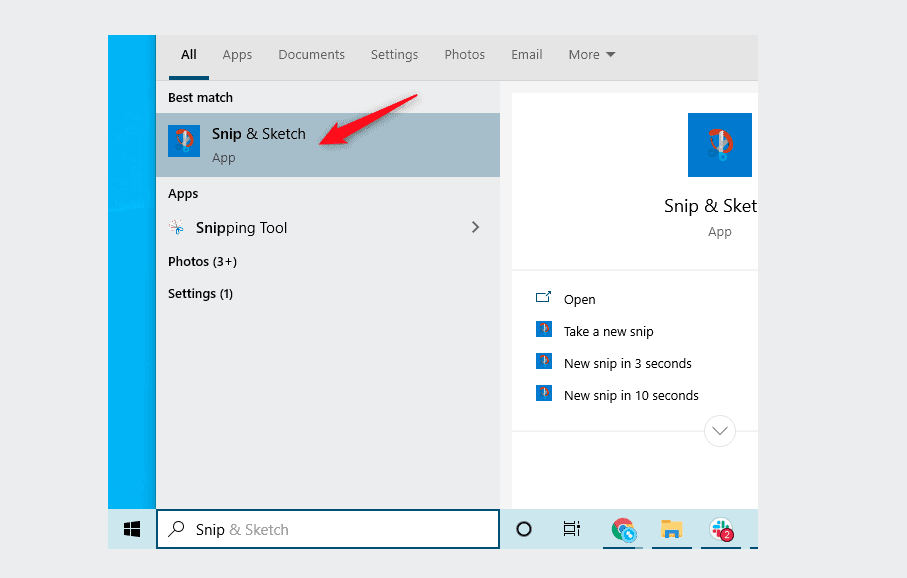Launch Chrome from the taskbar
The width and height of the screenshot is (907, 578).
tap(624, 530)
